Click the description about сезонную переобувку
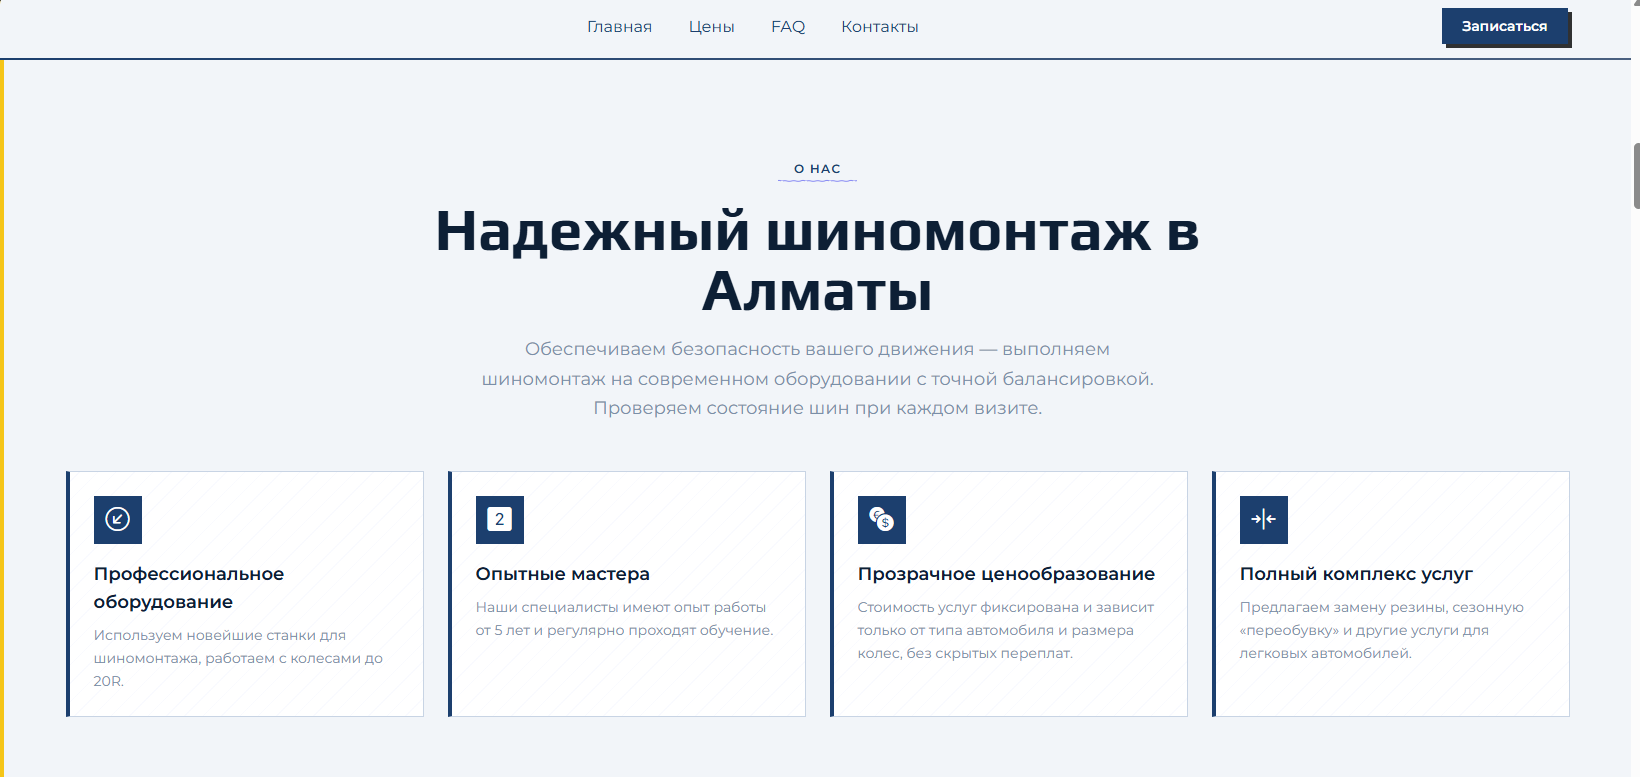Image resolution: width=1640 pixels, height=777 pixels. click(1381, 630)
